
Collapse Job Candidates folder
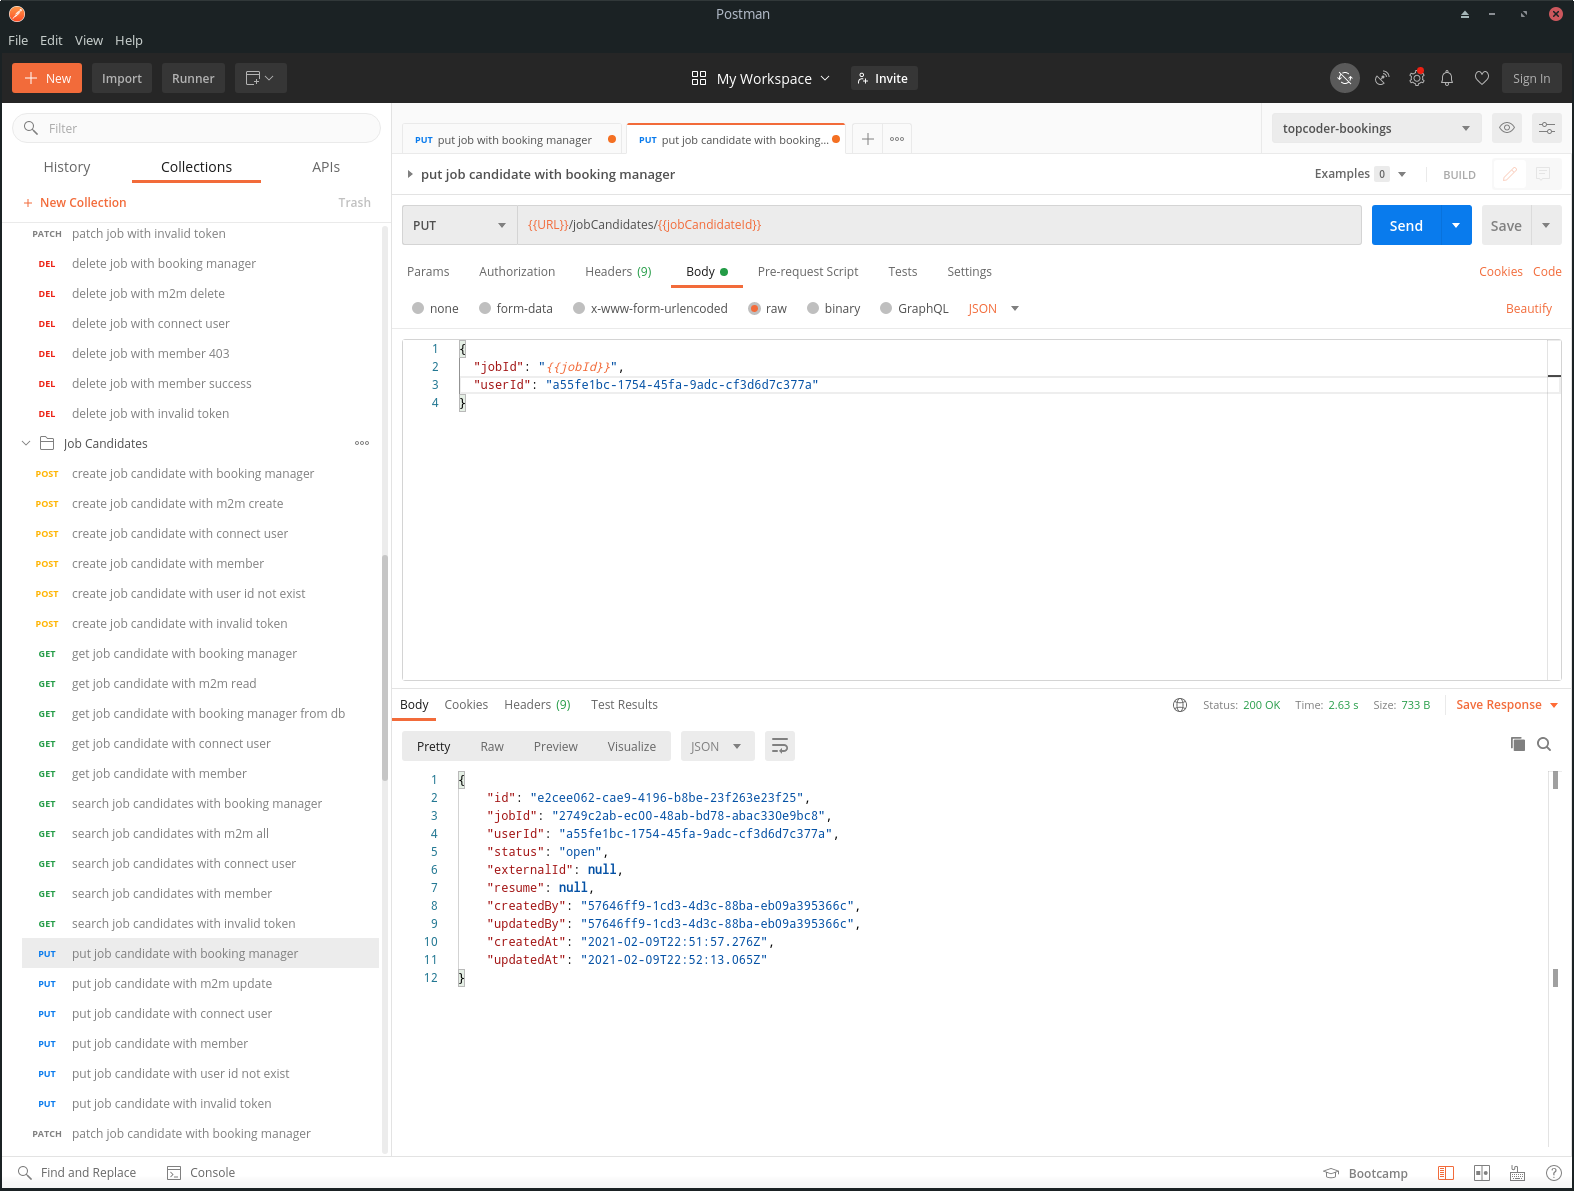pos(26,443)
